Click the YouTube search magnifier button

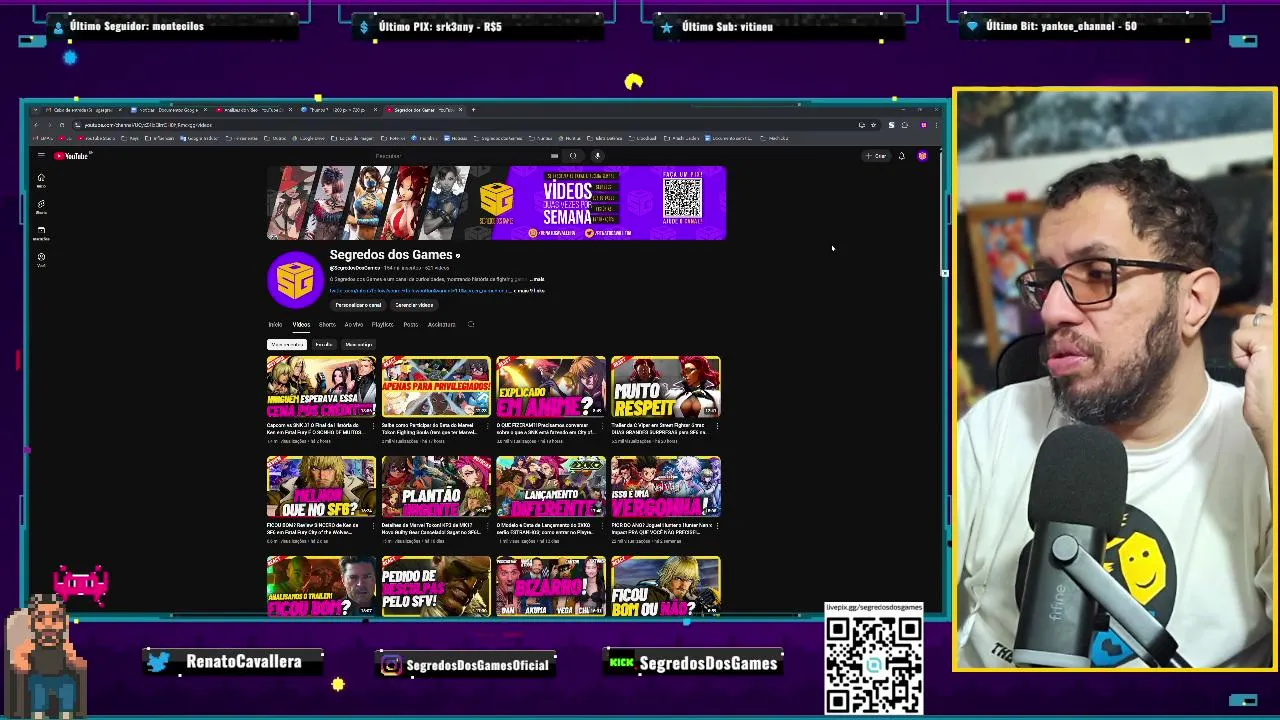pos(573,156)
